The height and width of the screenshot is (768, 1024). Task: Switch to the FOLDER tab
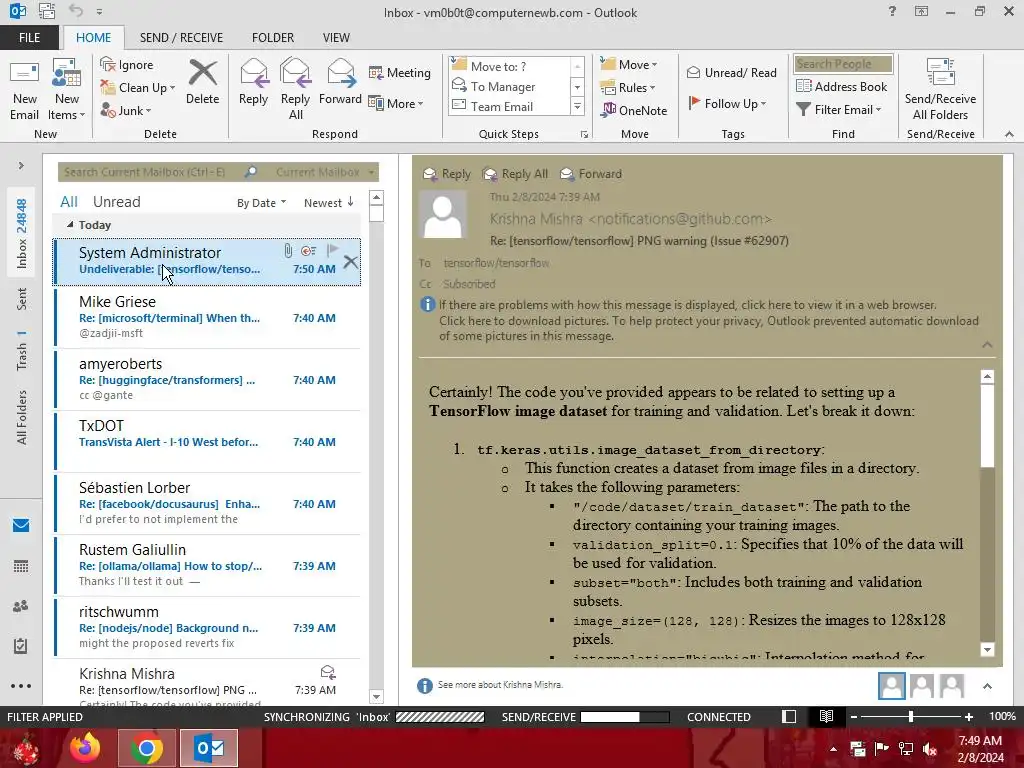pos(273,37)
